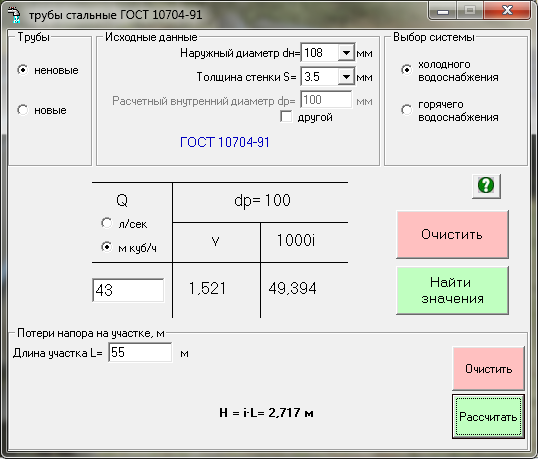Click the green 'Найти значения' button
The height and width of the screenshot is (459, 538).
click(452, 291)
